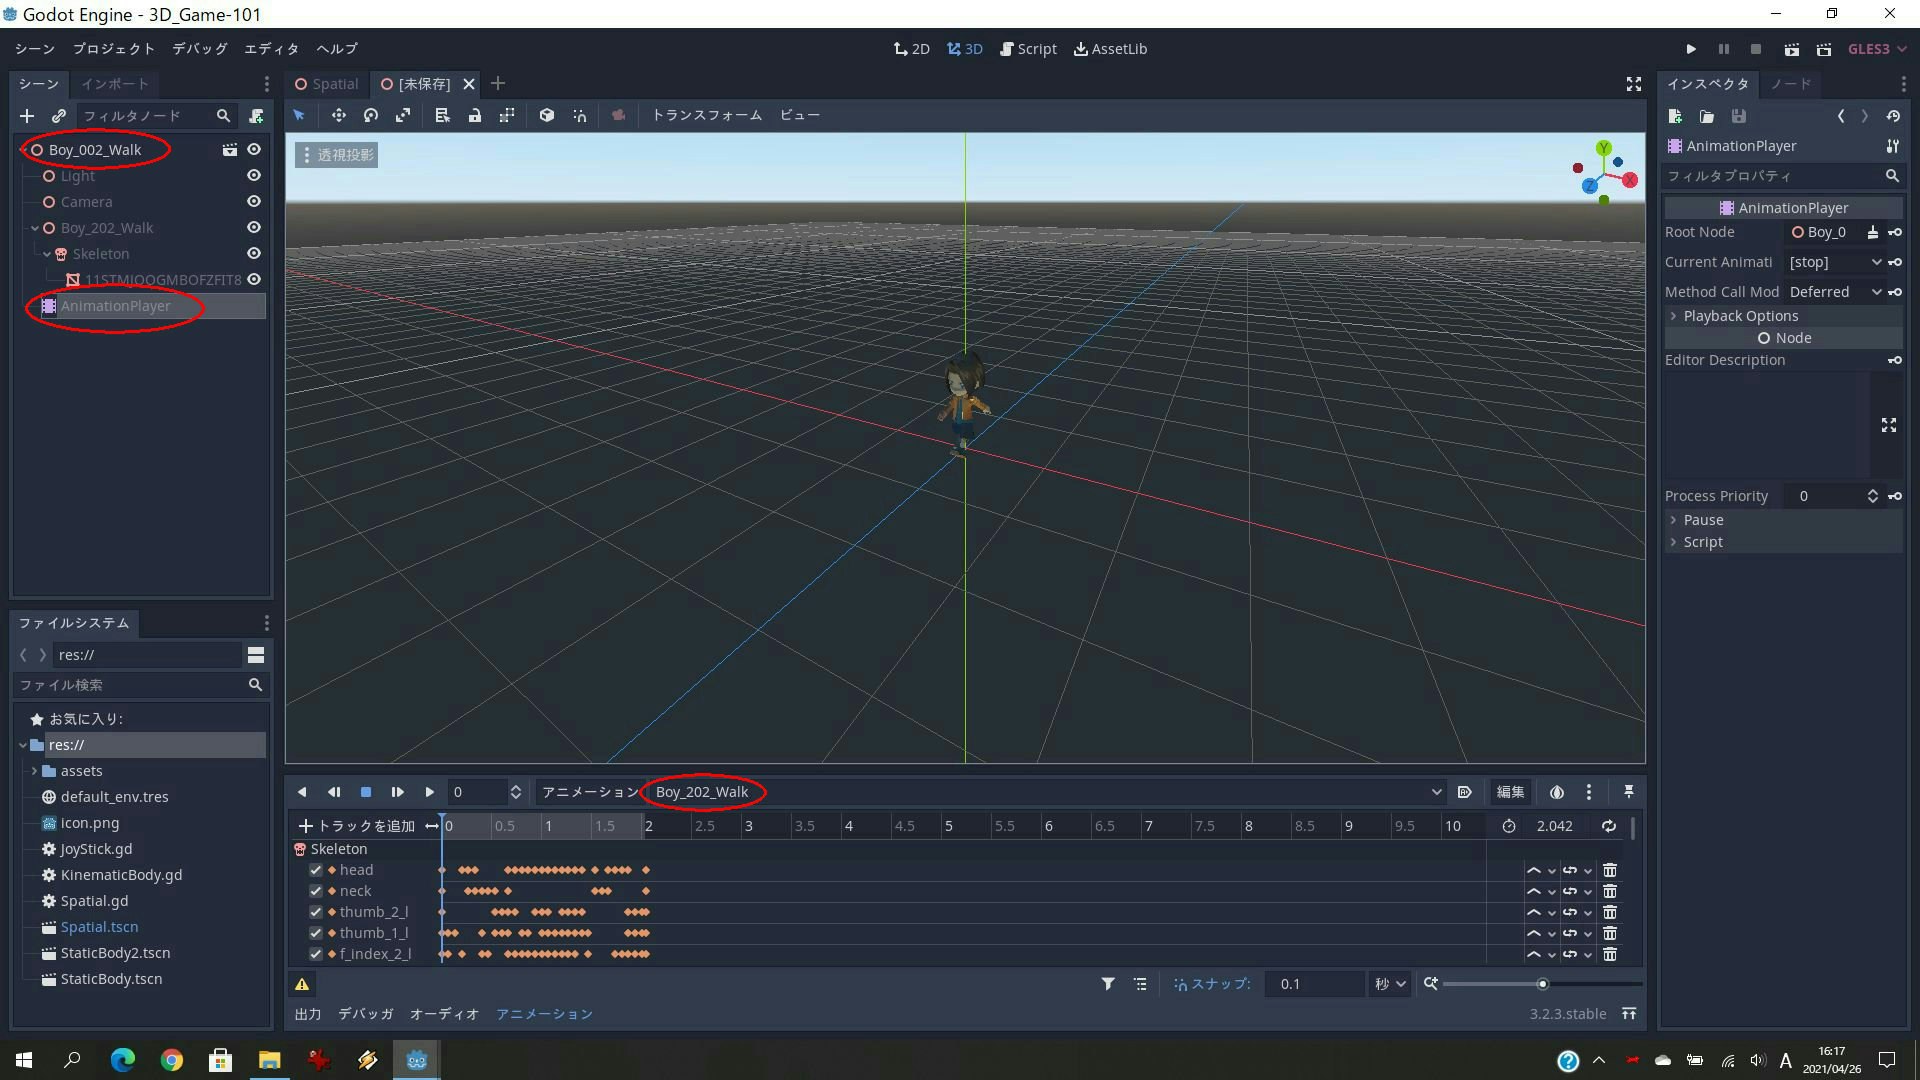Uncheck the neck track checkbox
Viewport: 1920px width, 1080px height.
pyautogui.click(x=315, y=891)
